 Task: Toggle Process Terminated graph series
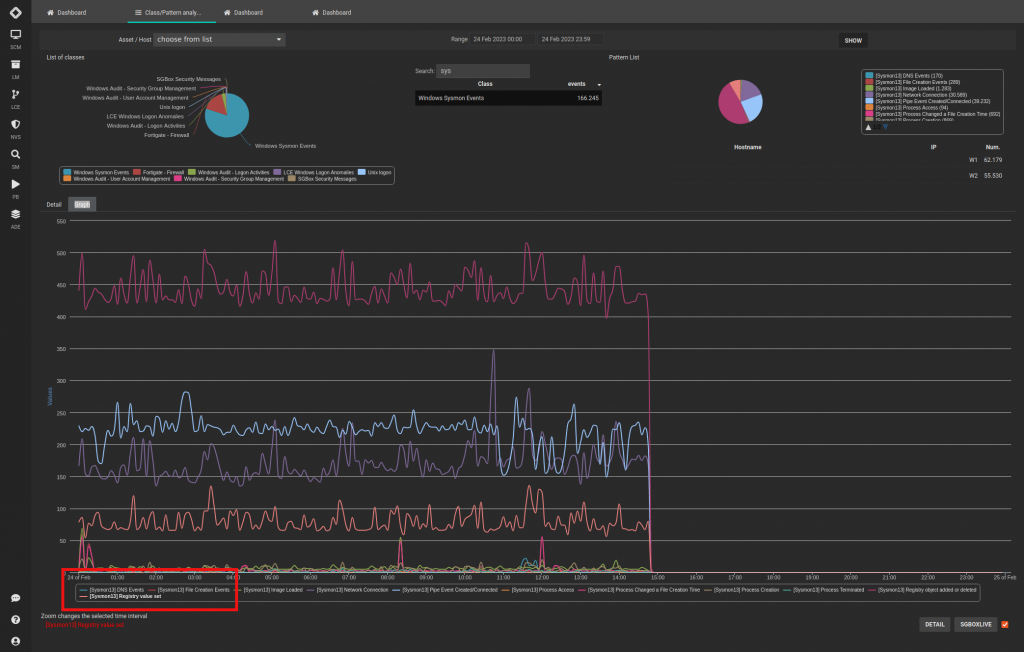(824, 590)
